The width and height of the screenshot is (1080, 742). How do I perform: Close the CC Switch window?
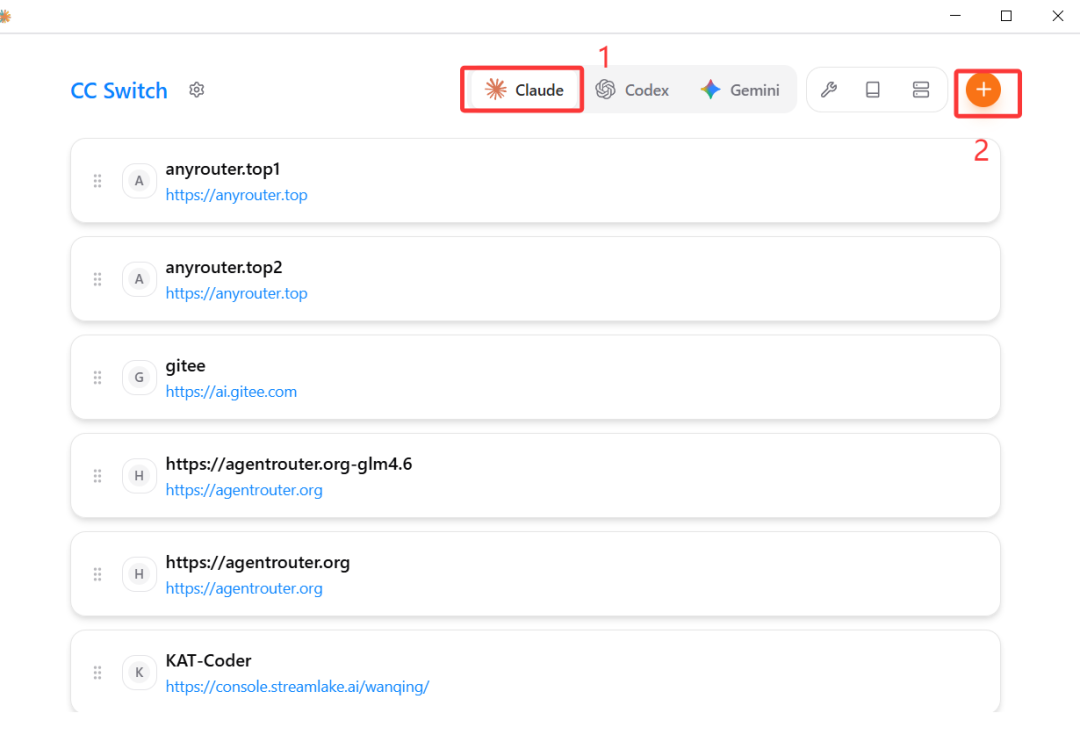click(1058, 16)
